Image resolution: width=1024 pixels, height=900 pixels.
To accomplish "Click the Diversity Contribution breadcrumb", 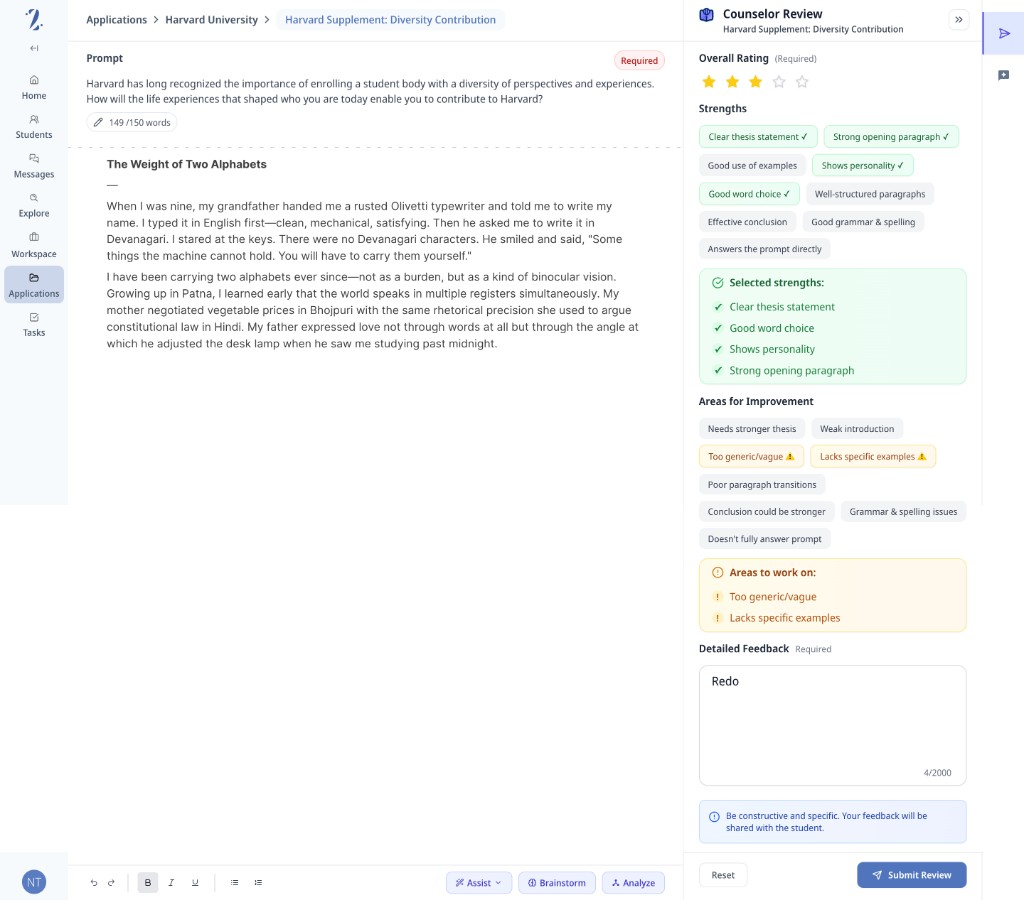I will coord(391,20).
